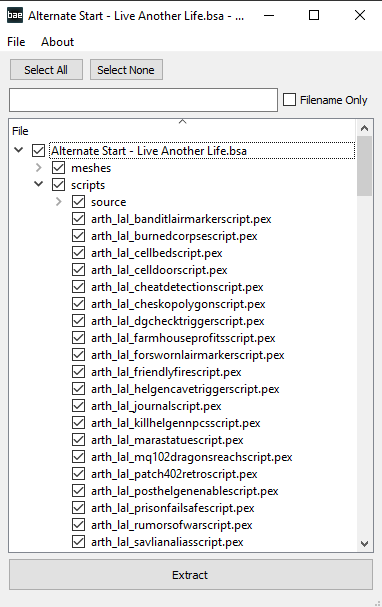This screenshot has width=382, height=607.
Task: Click the Select None button
Action: pos(126,70)
